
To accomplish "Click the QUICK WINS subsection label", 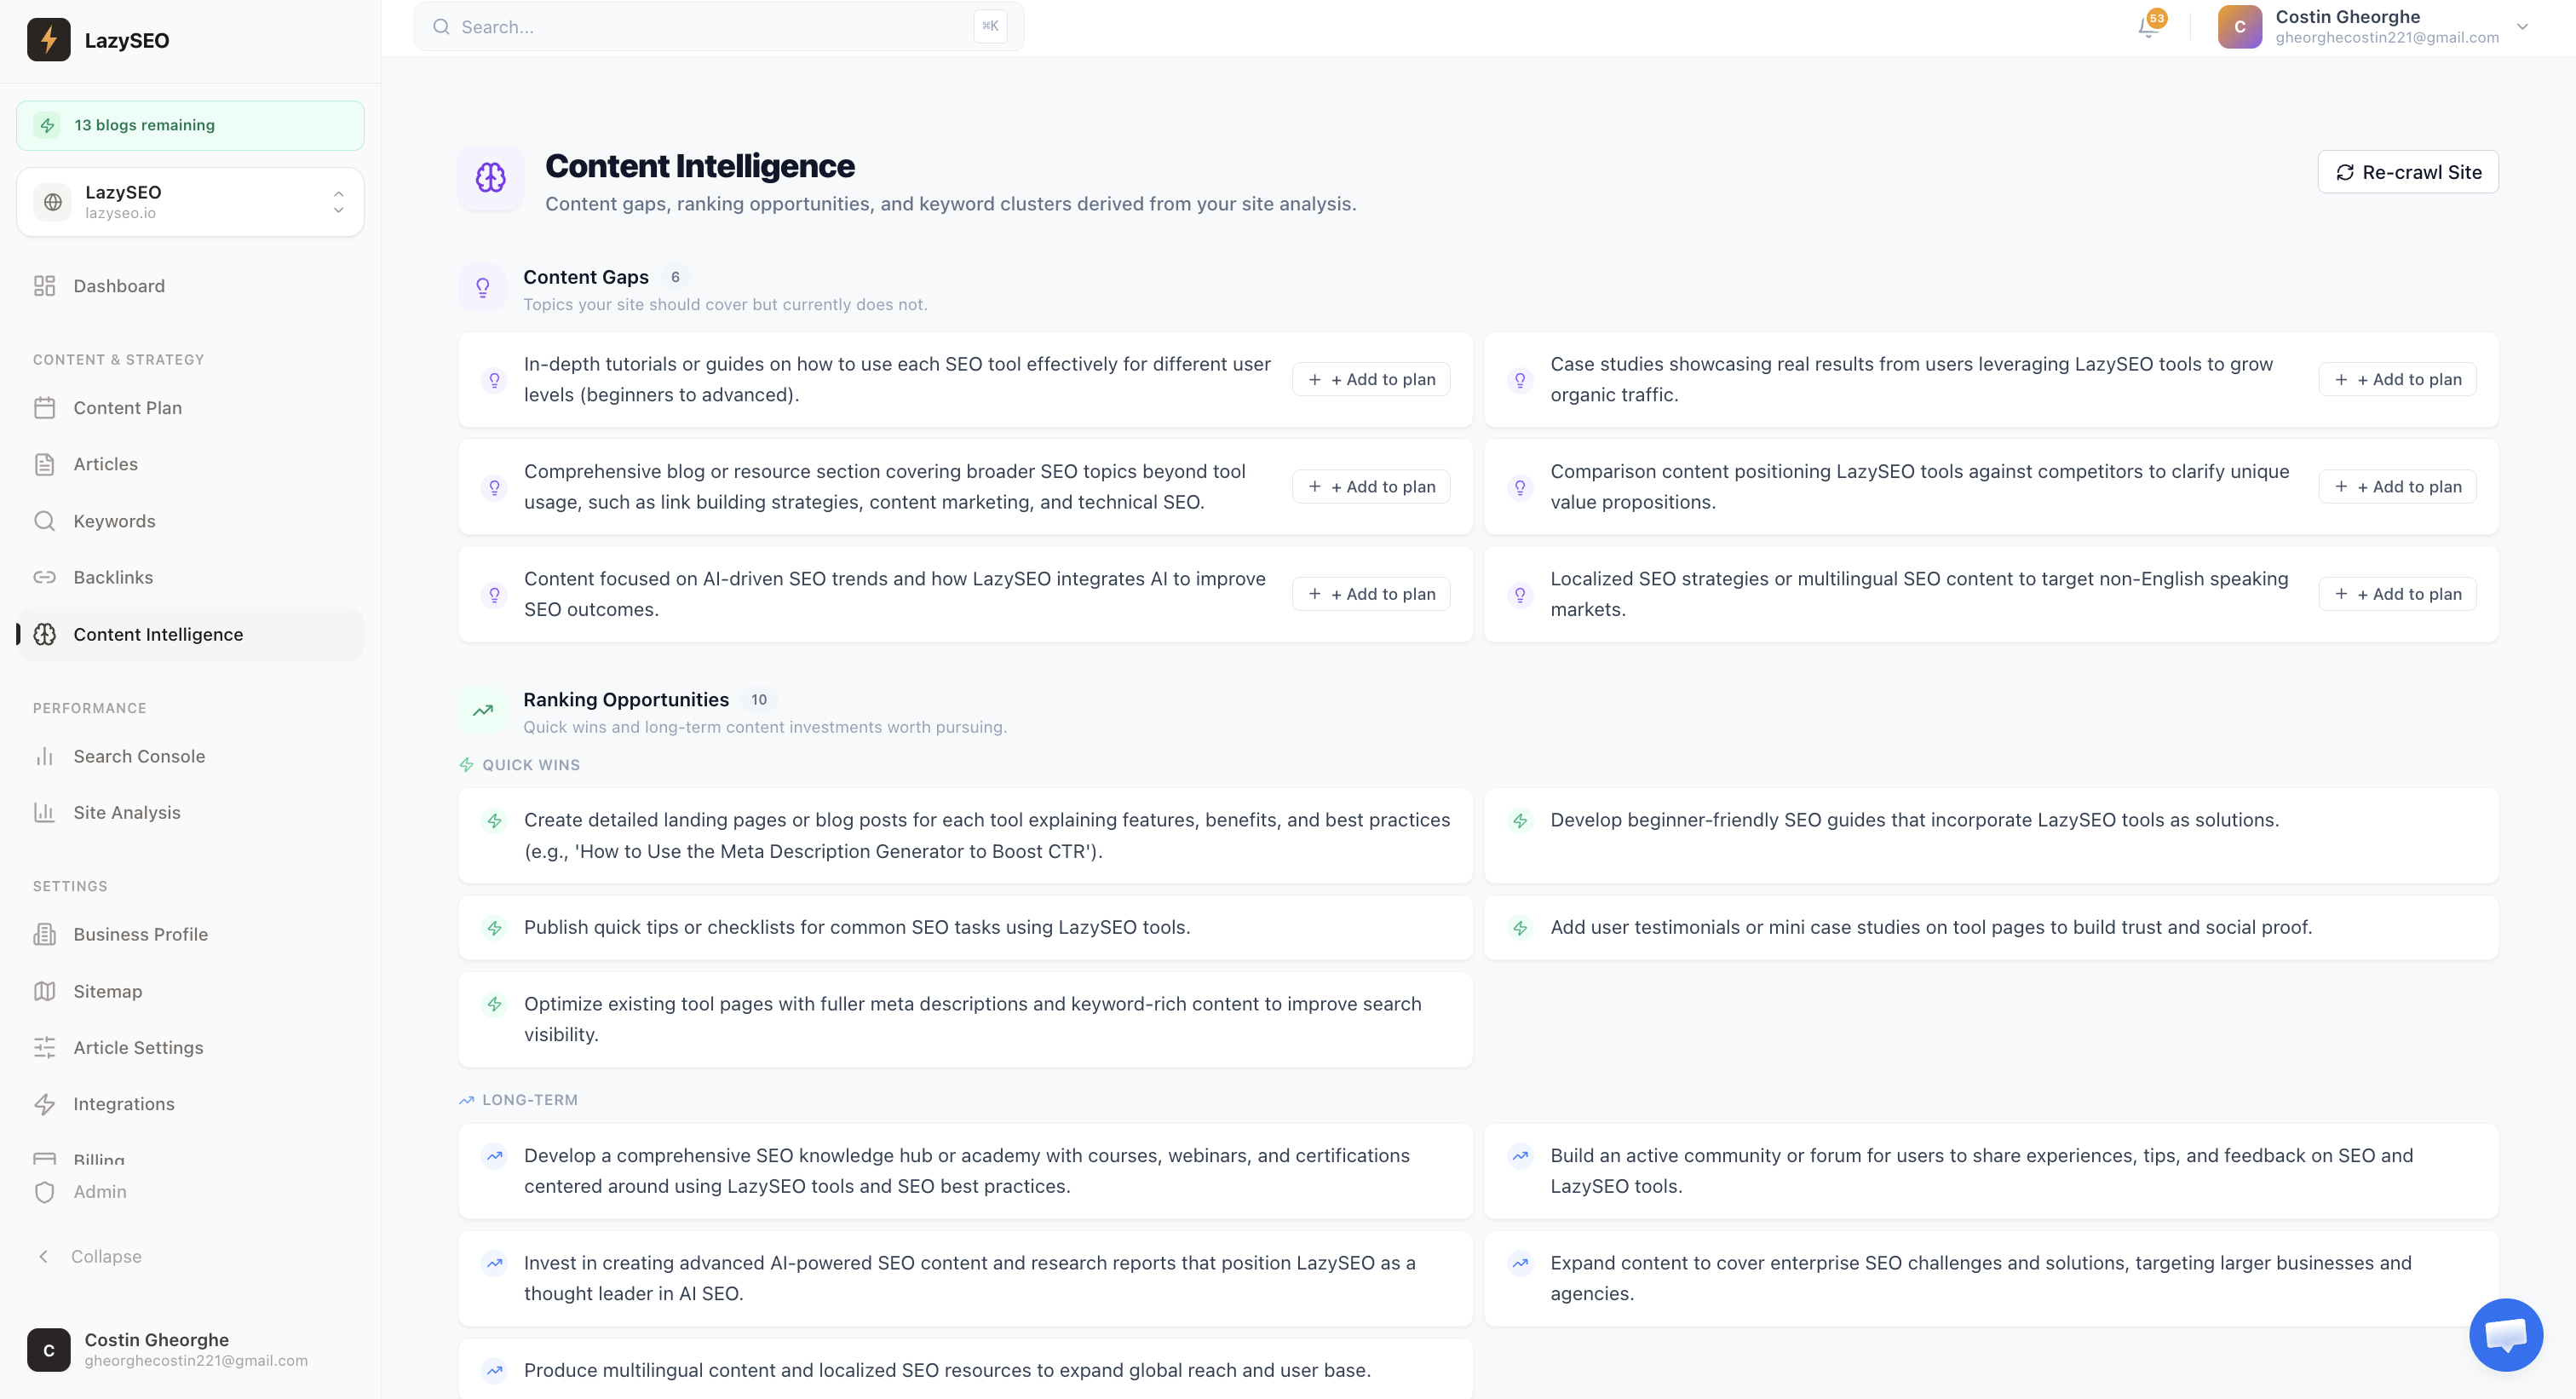I will pyautogui.click(x=530, y=765).
